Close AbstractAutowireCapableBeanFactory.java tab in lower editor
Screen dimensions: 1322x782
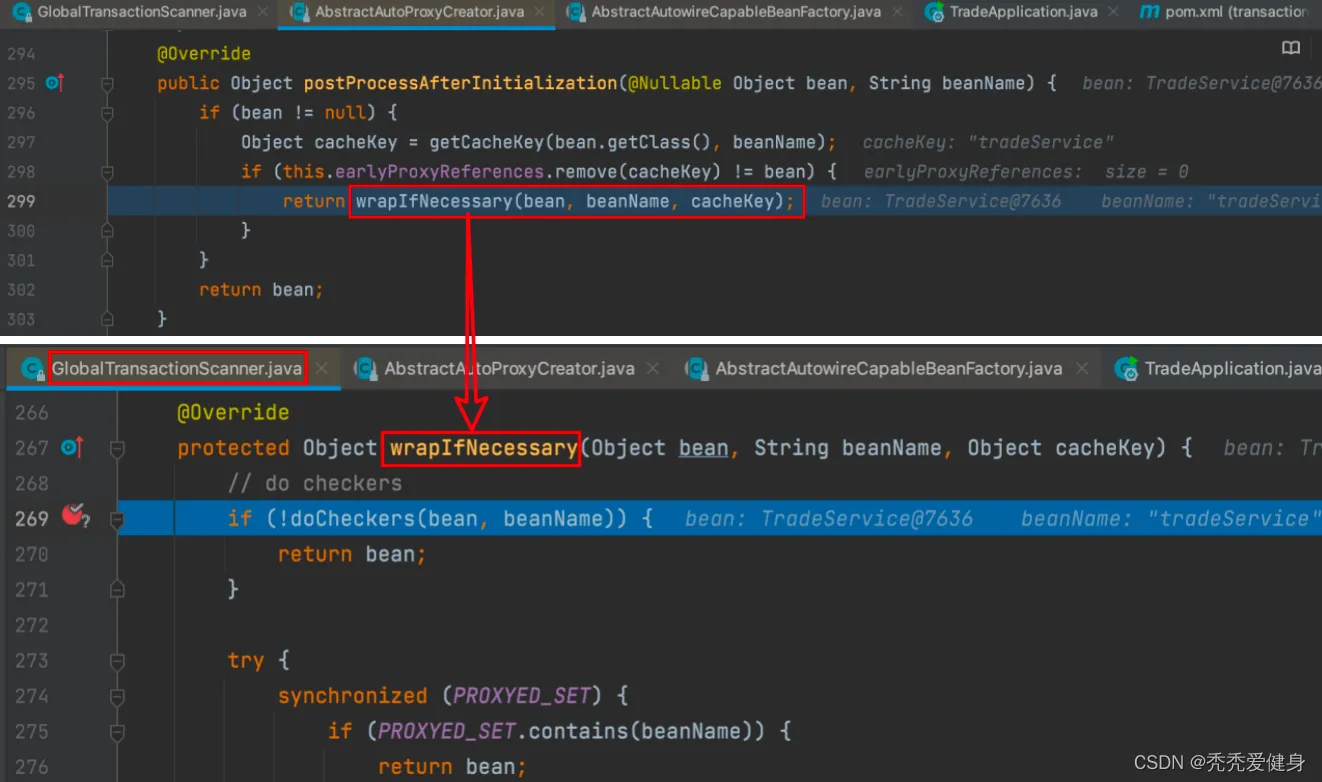point(1081,368)
